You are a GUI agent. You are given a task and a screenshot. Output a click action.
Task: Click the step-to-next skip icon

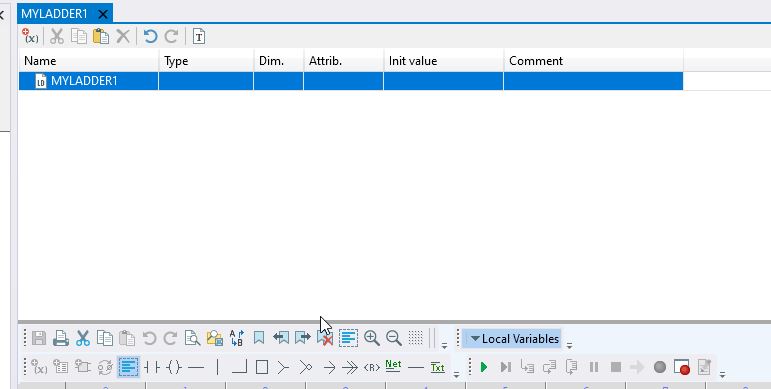pos(505,367)
